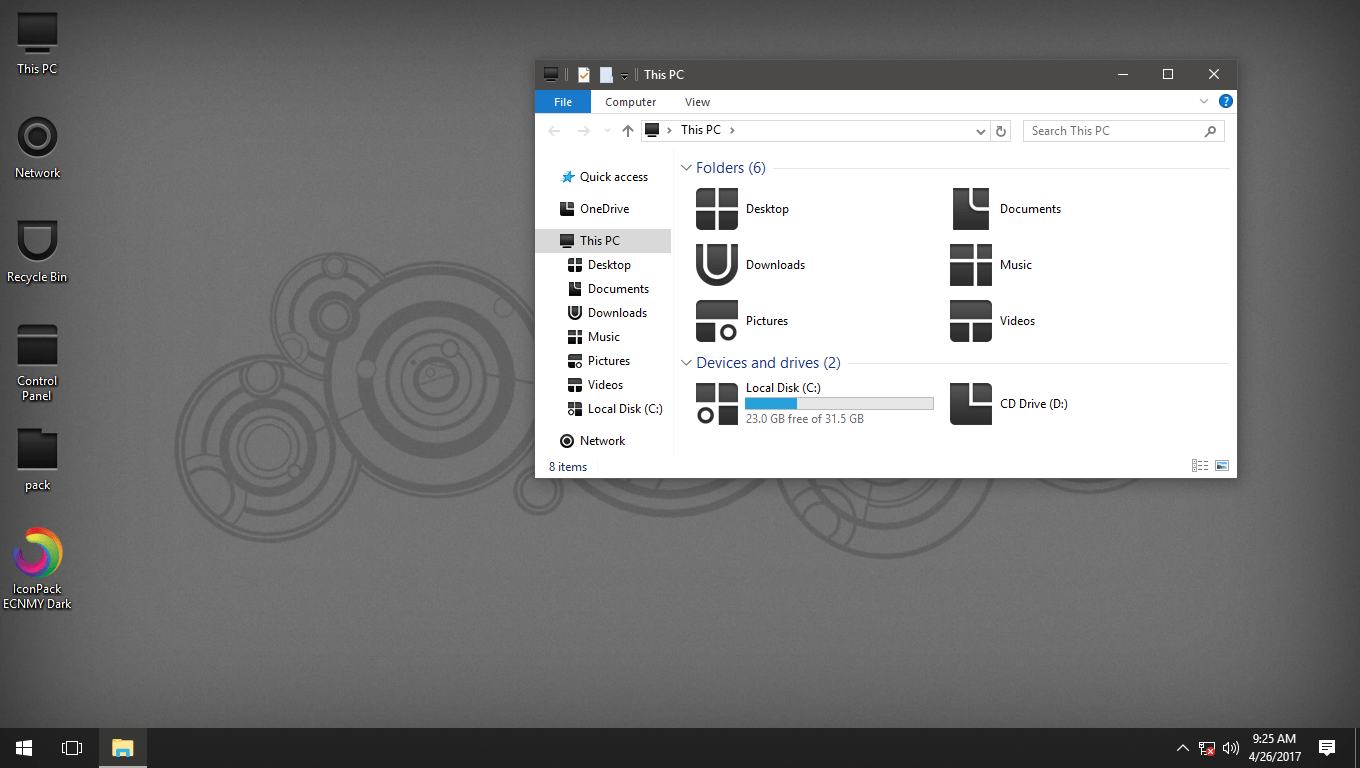1360x768 pixels.
Task: Switch to large icons view in status bar
Action: coord(1221,465)
